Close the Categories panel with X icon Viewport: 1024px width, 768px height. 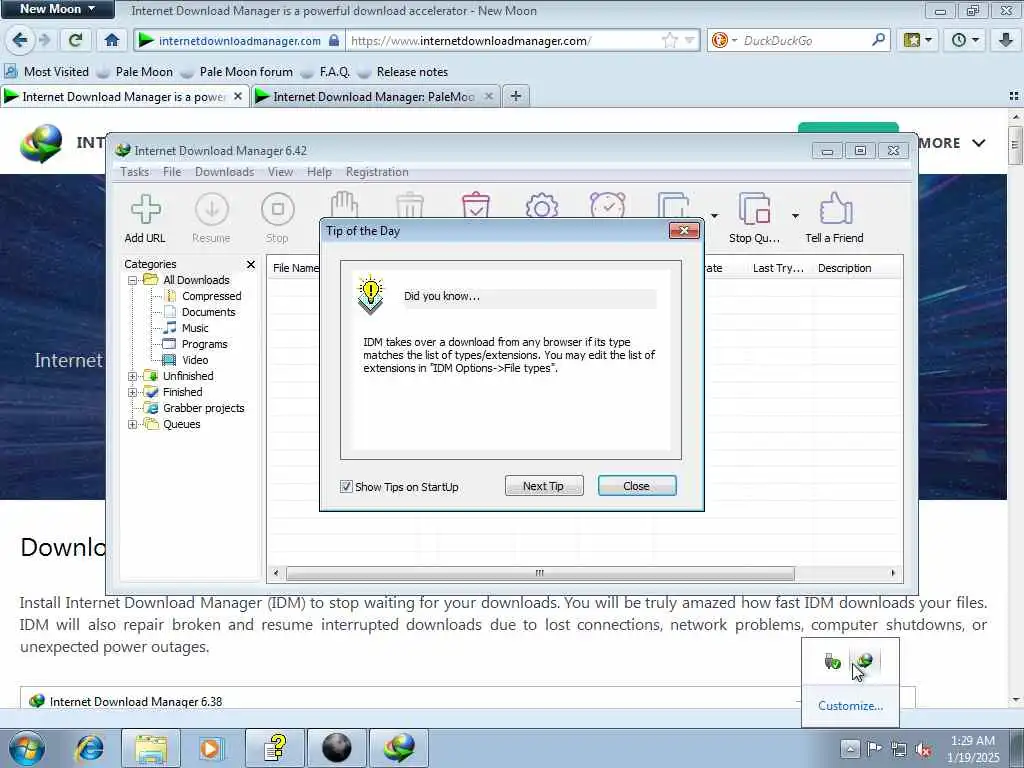click(x=251, y=264)
